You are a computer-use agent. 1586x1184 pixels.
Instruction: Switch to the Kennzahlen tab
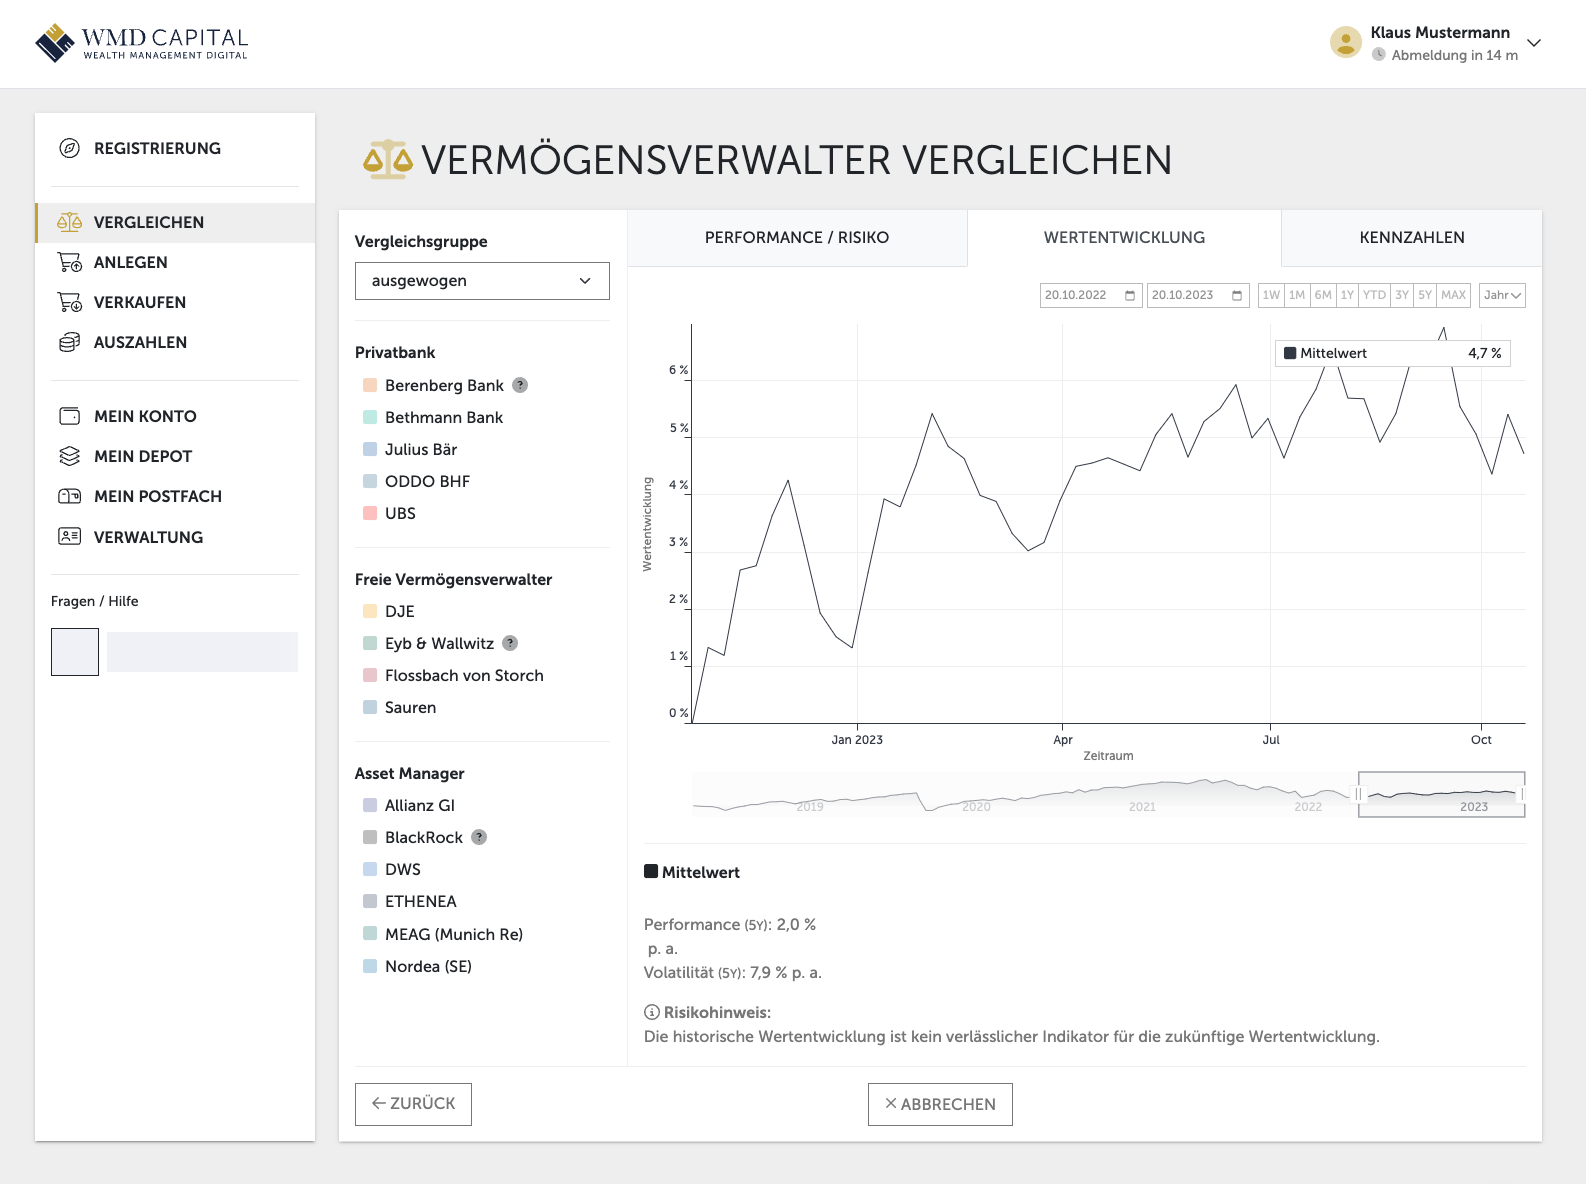(1412, 237)
